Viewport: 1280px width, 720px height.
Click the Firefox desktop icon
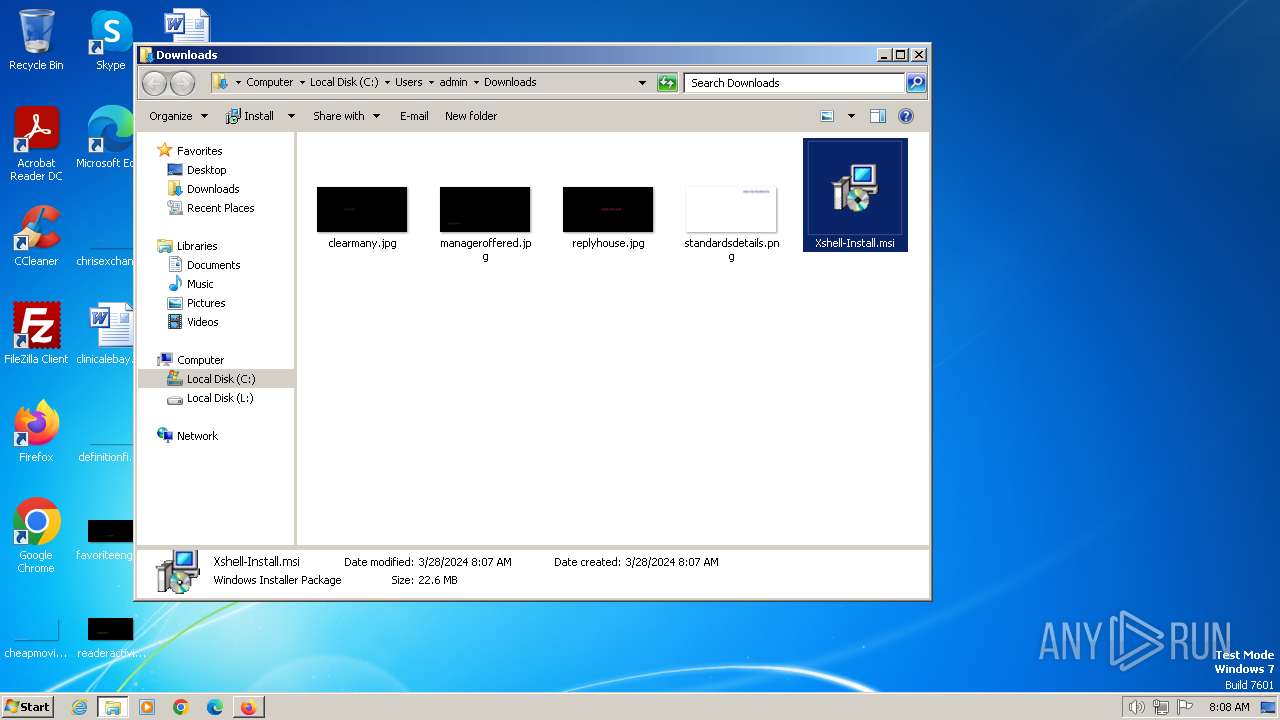coord(36,431)
